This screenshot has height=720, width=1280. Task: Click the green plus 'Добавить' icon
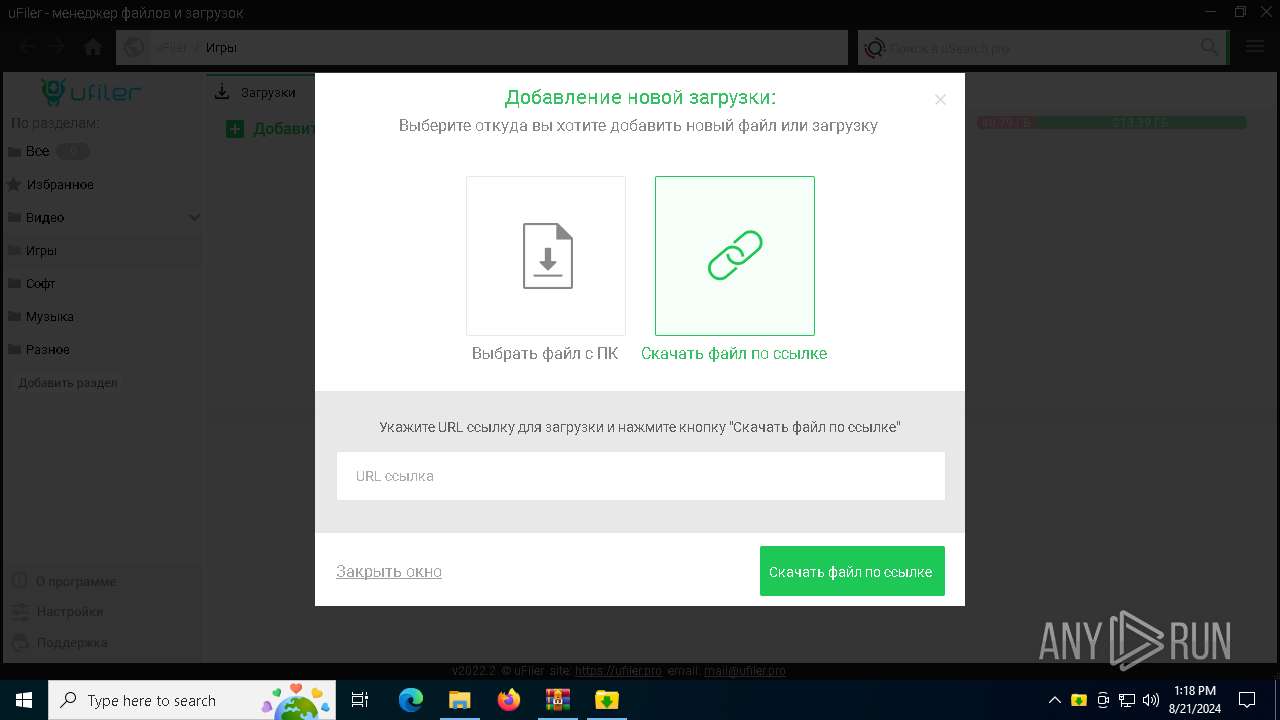(x=235, y=129)
